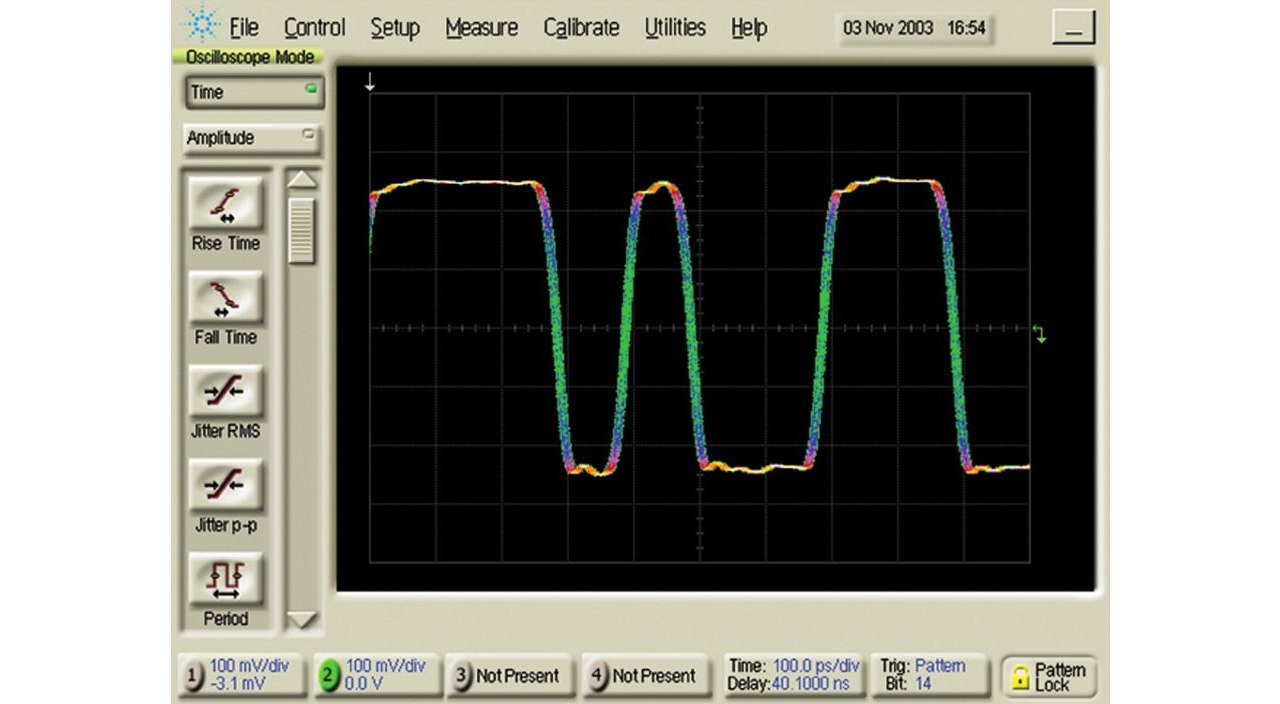Click the Agilent starburst logo icon
Viewport: 1280px width, 704px height.
pos(201,24)
